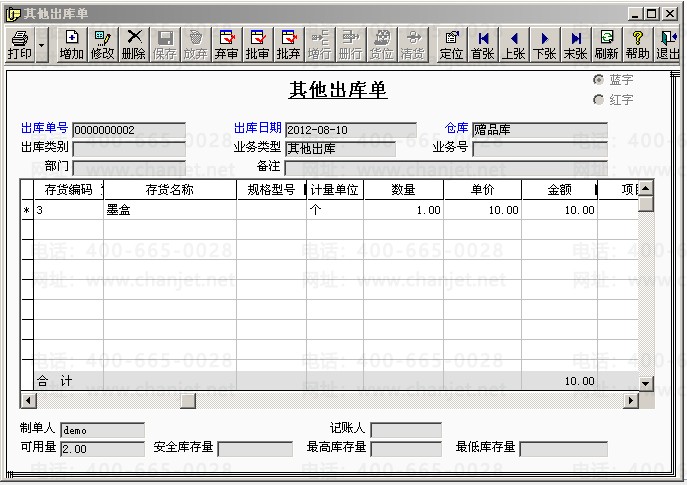Click the 备注 input field
The height and width of the screenshot is (485, 687).
pyautogui.click(x=446, y=168)
